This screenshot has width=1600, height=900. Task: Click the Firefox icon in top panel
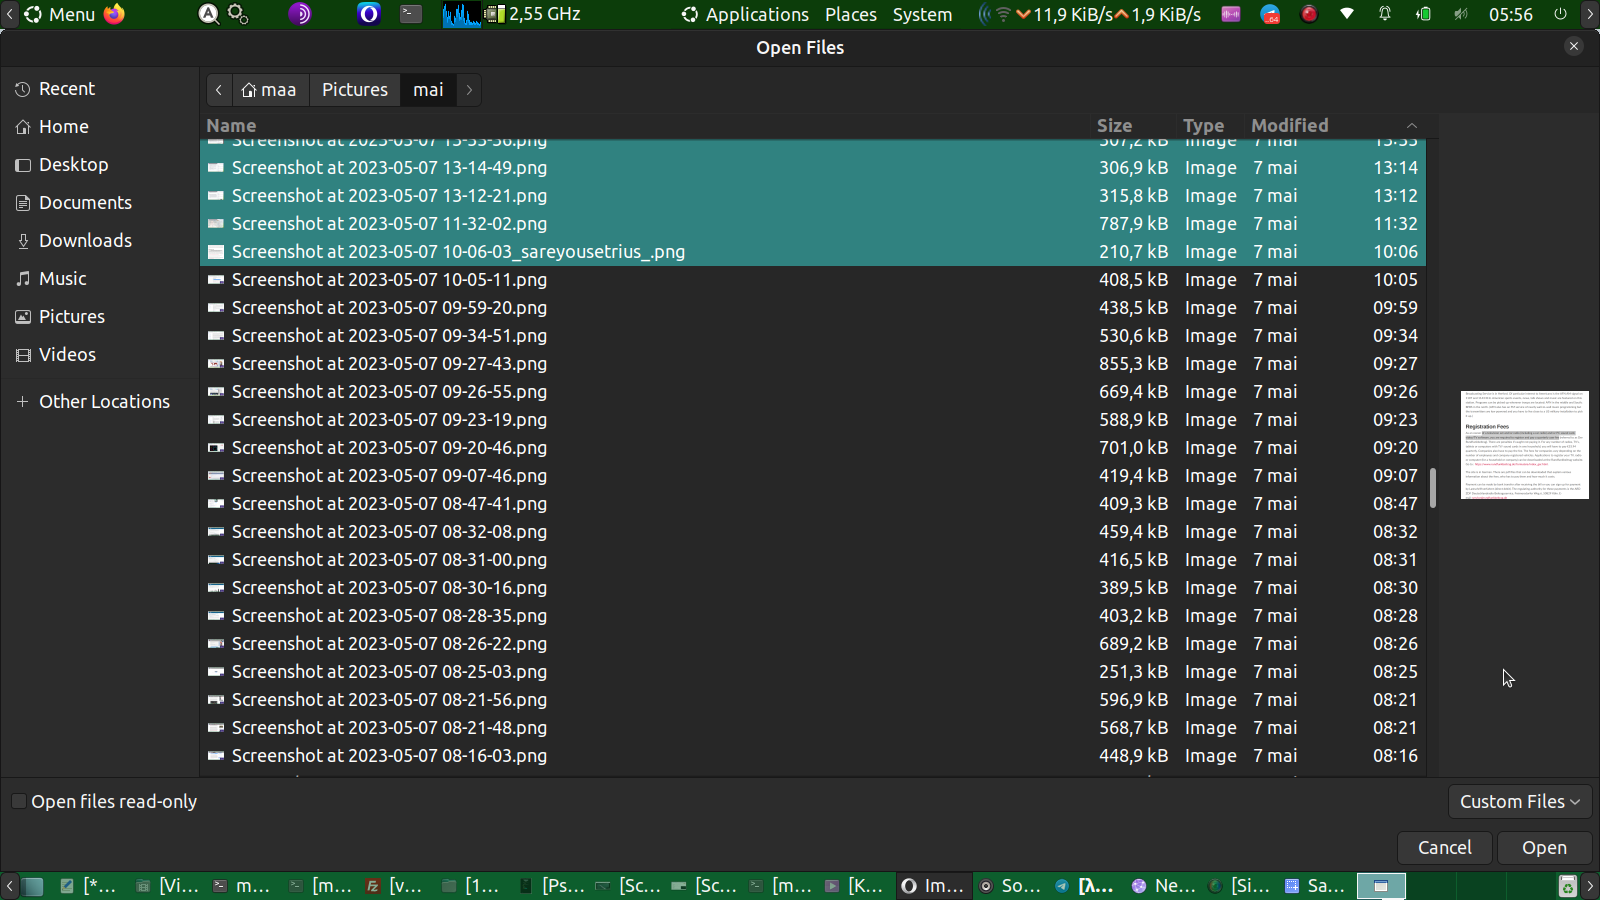click(115, 14)
